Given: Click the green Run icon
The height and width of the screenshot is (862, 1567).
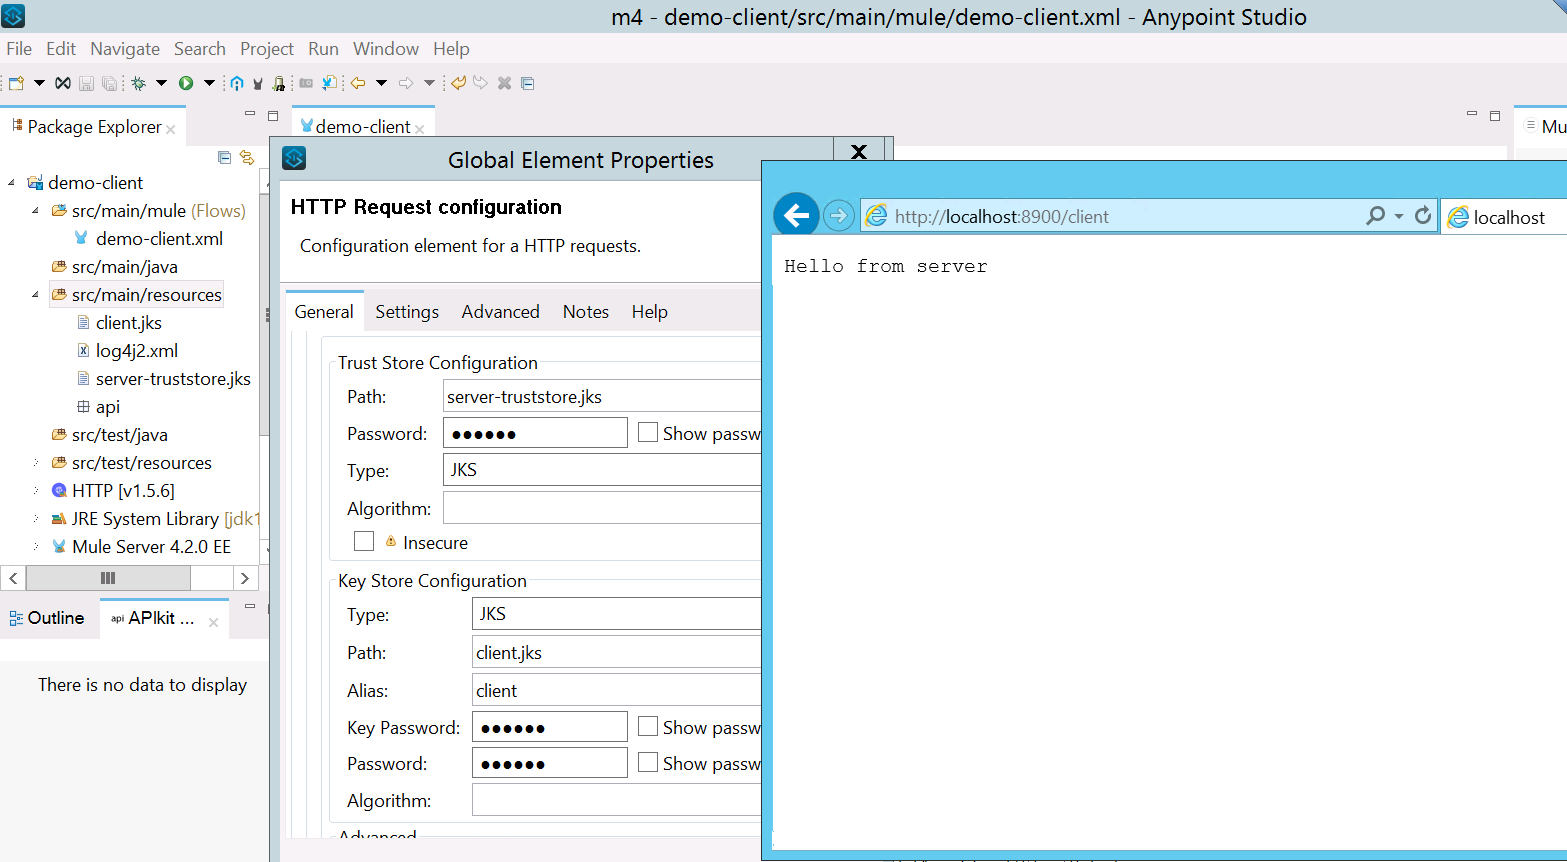Looking at the screenshot, I should point(186,83).
